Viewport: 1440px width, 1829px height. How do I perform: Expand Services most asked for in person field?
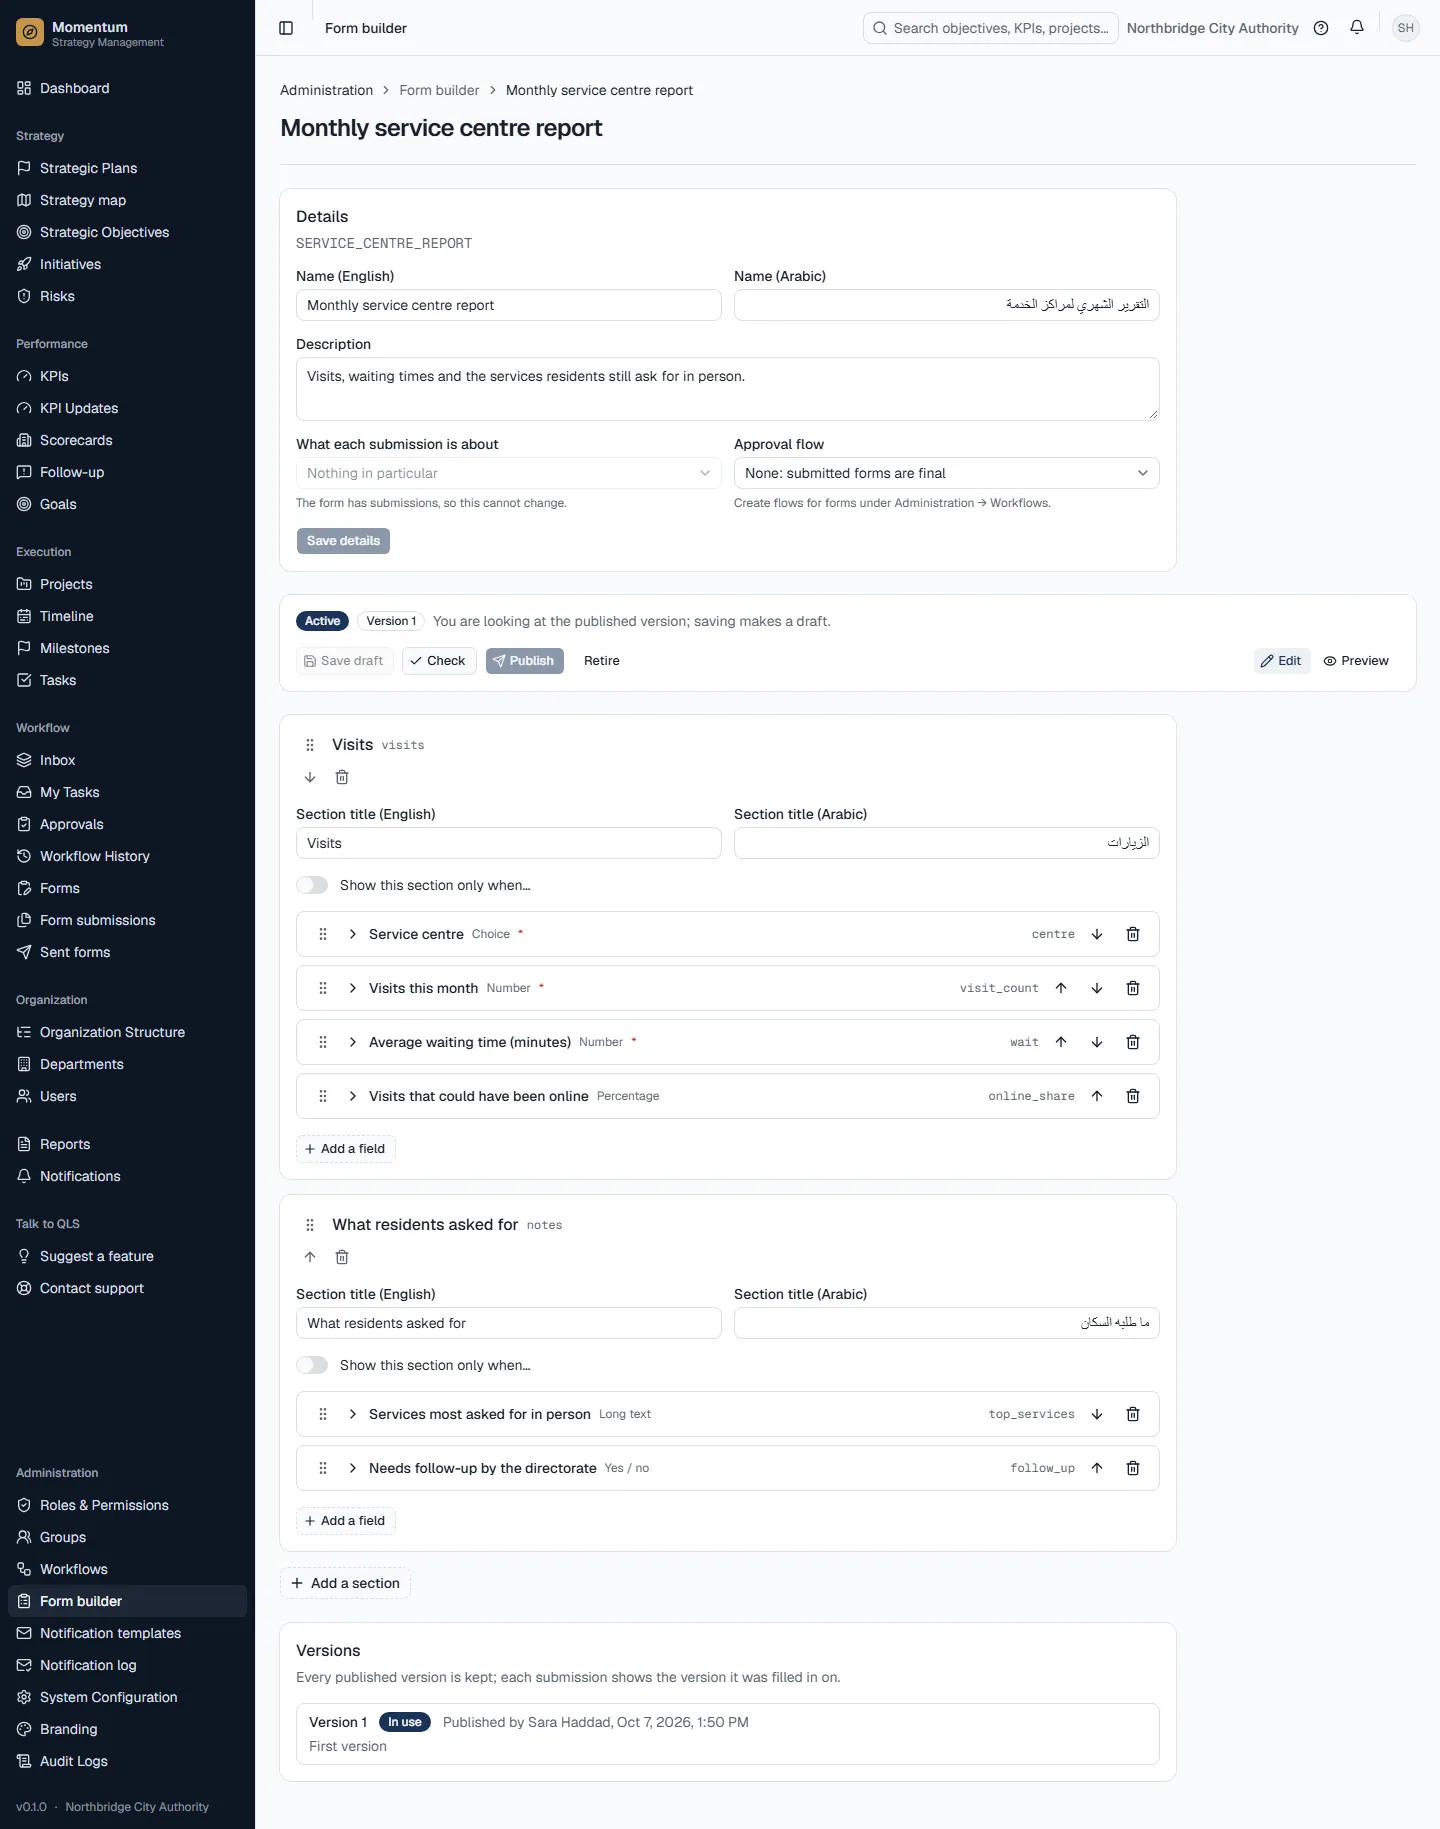pos(353,1414)
